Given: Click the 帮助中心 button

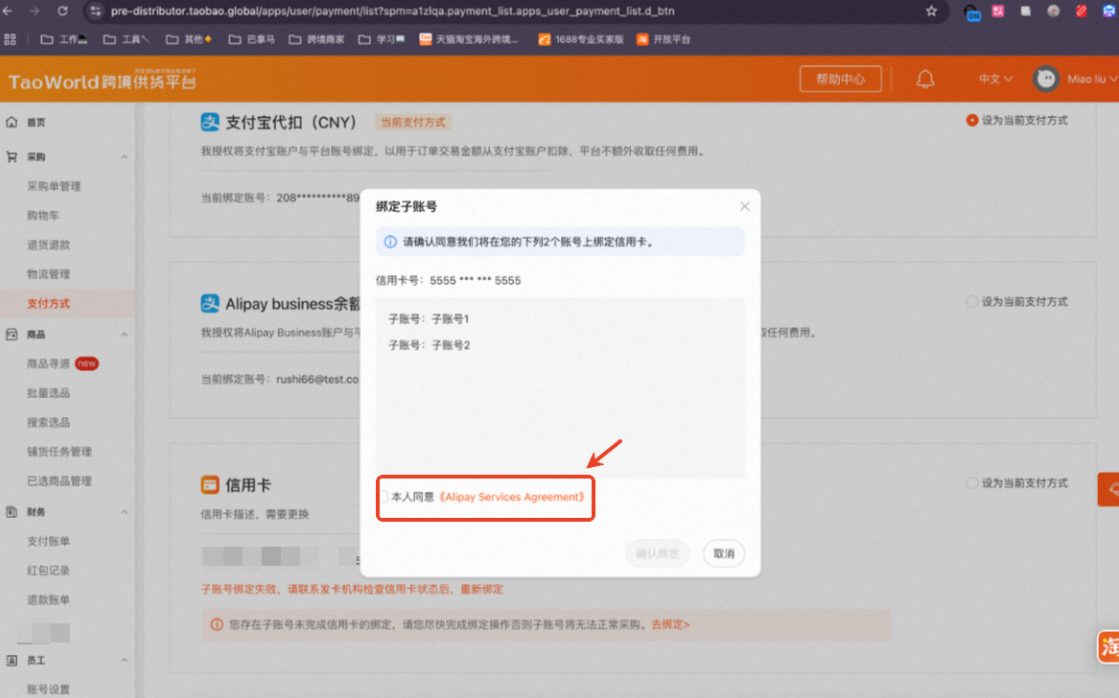Looking at the screenshot, I should [840, 79].
